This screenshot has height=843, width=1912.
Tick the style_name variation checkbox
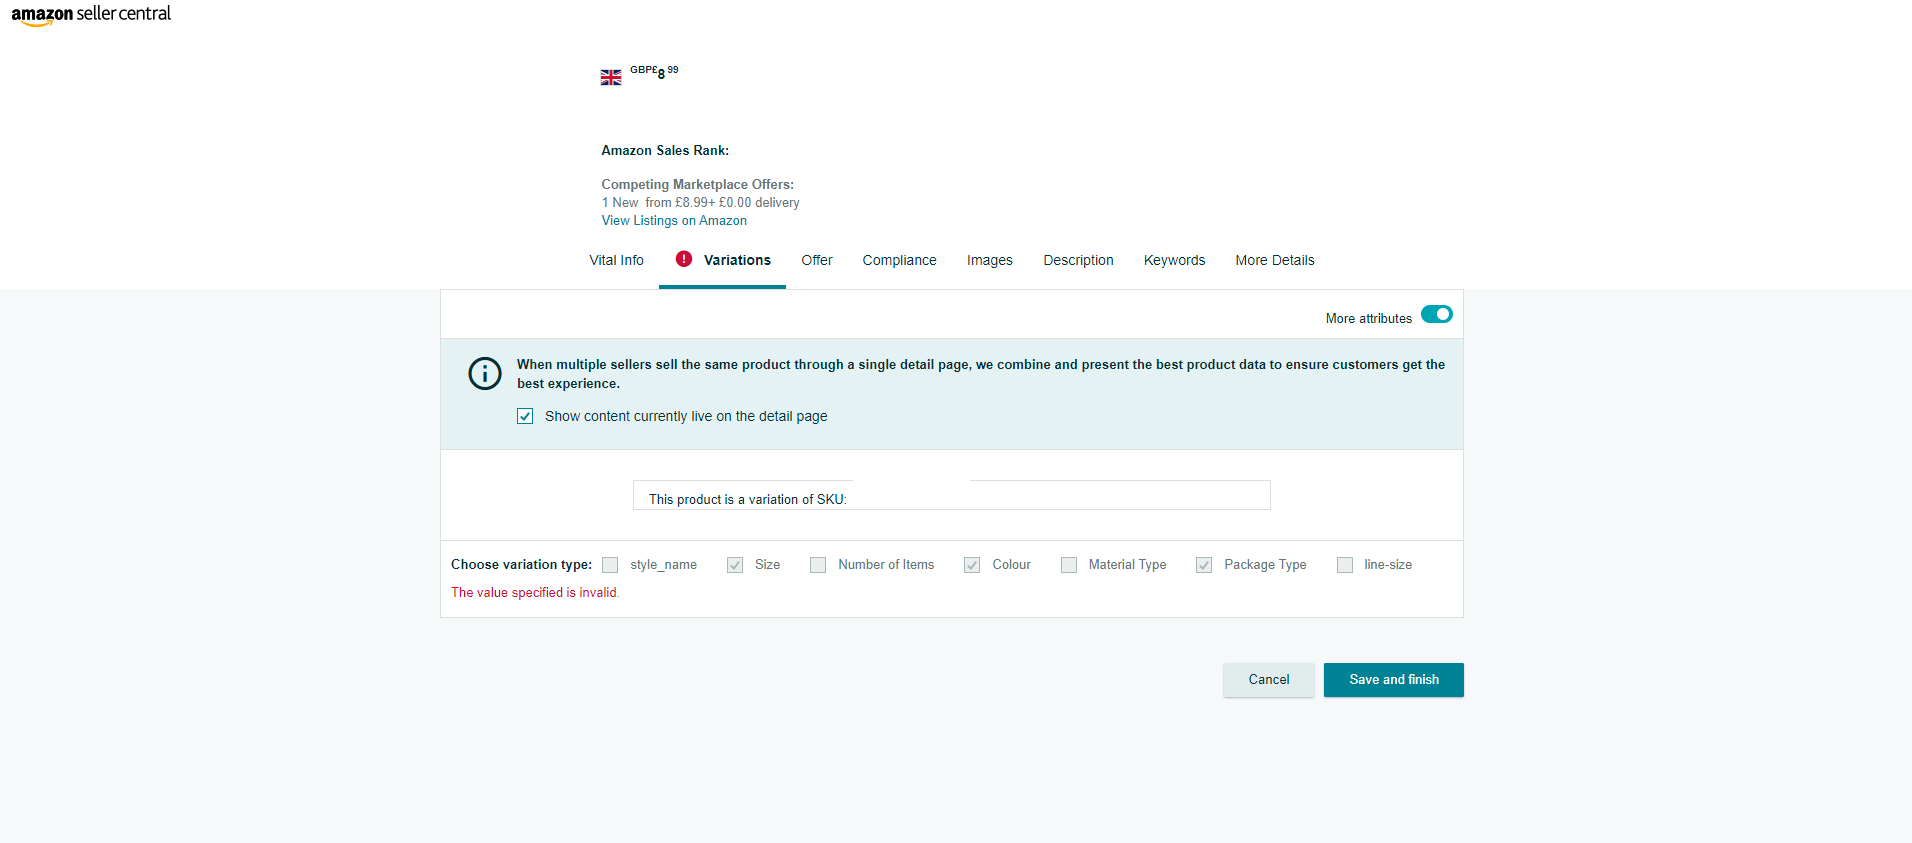pos(610,565)
